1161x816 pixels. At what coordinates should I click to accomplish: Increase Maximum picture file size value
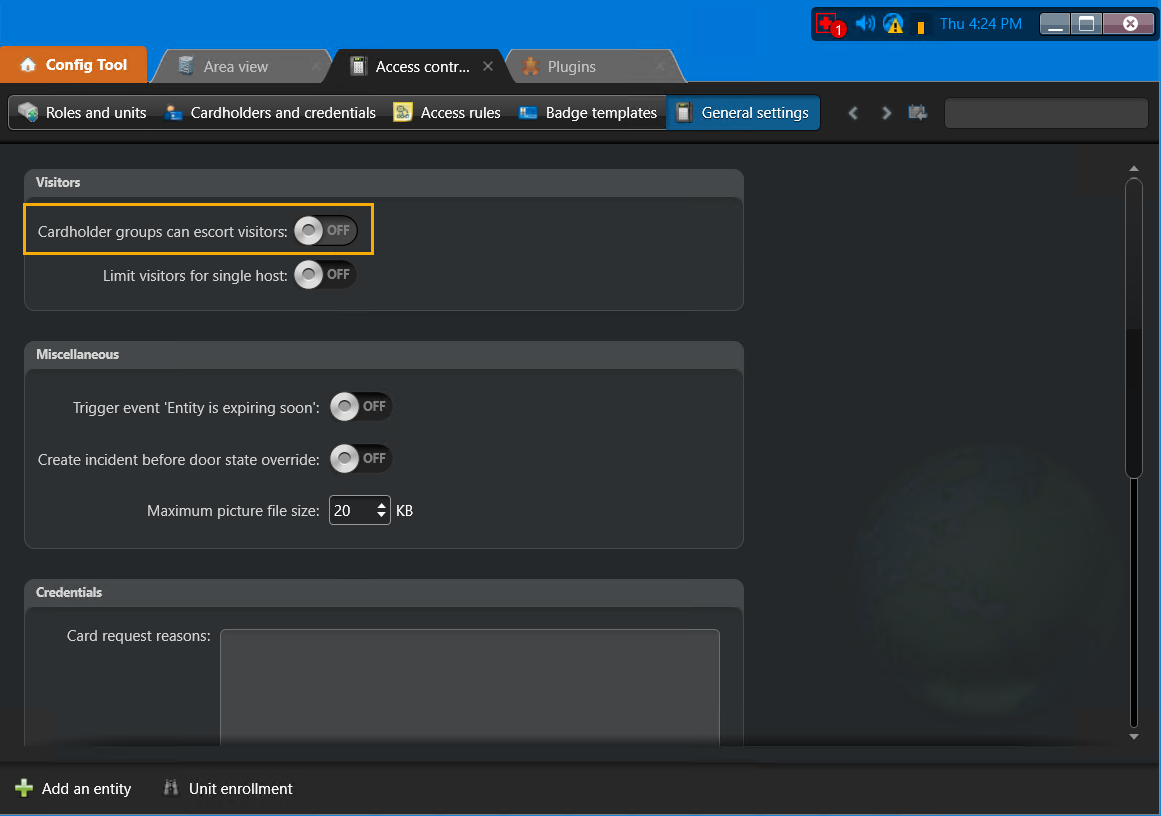tap(381, 505)
